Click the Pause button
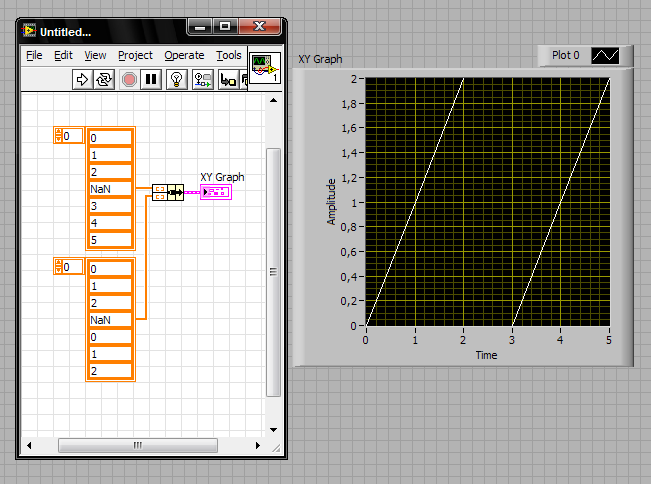Image resolution: width=651 pixels, height=484 pixels. (151, 79)
